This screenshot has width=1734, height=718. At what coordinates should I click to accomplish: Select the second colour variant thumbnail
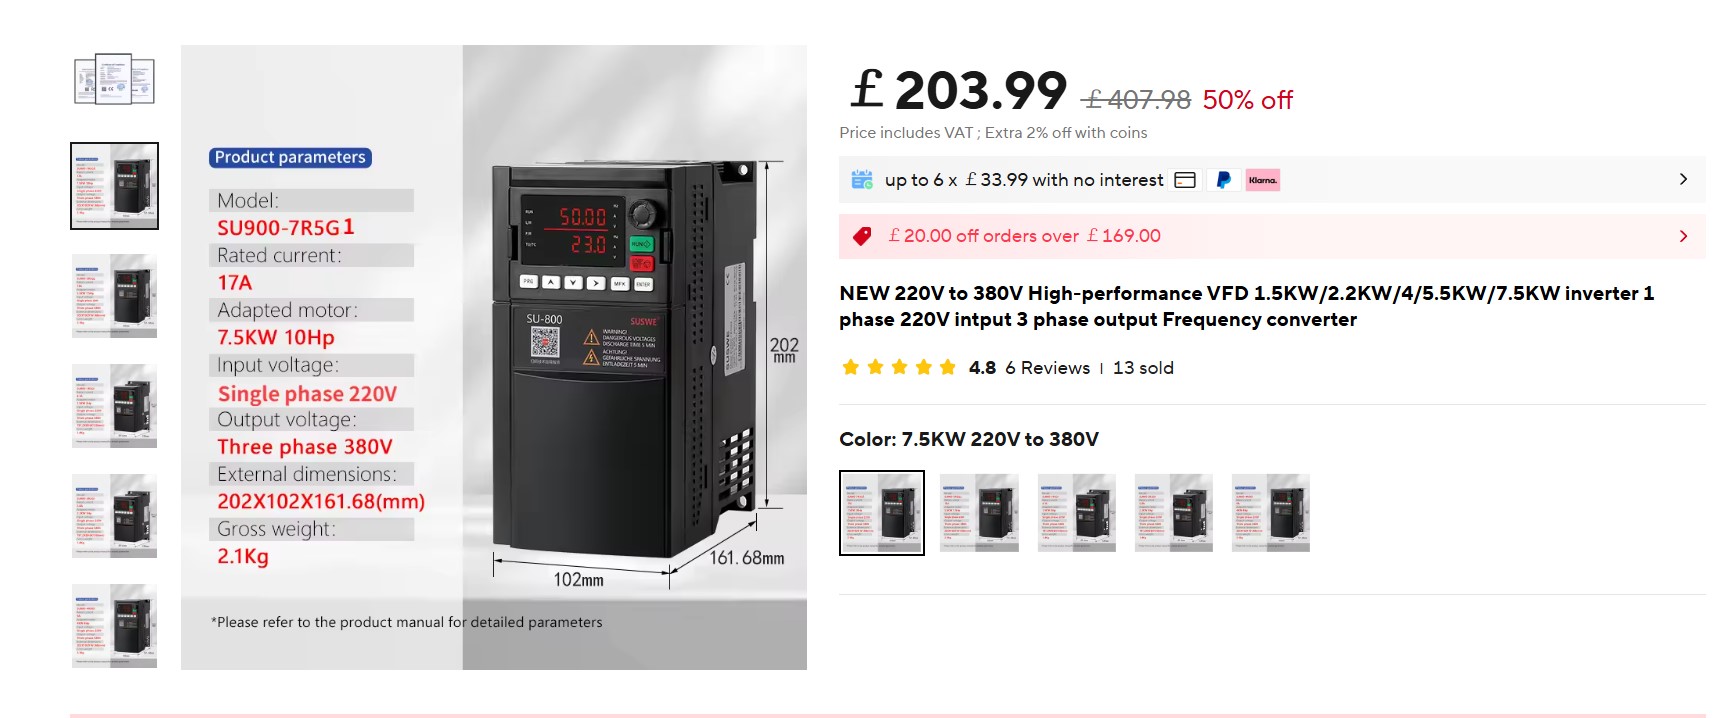tap(979, 513)
